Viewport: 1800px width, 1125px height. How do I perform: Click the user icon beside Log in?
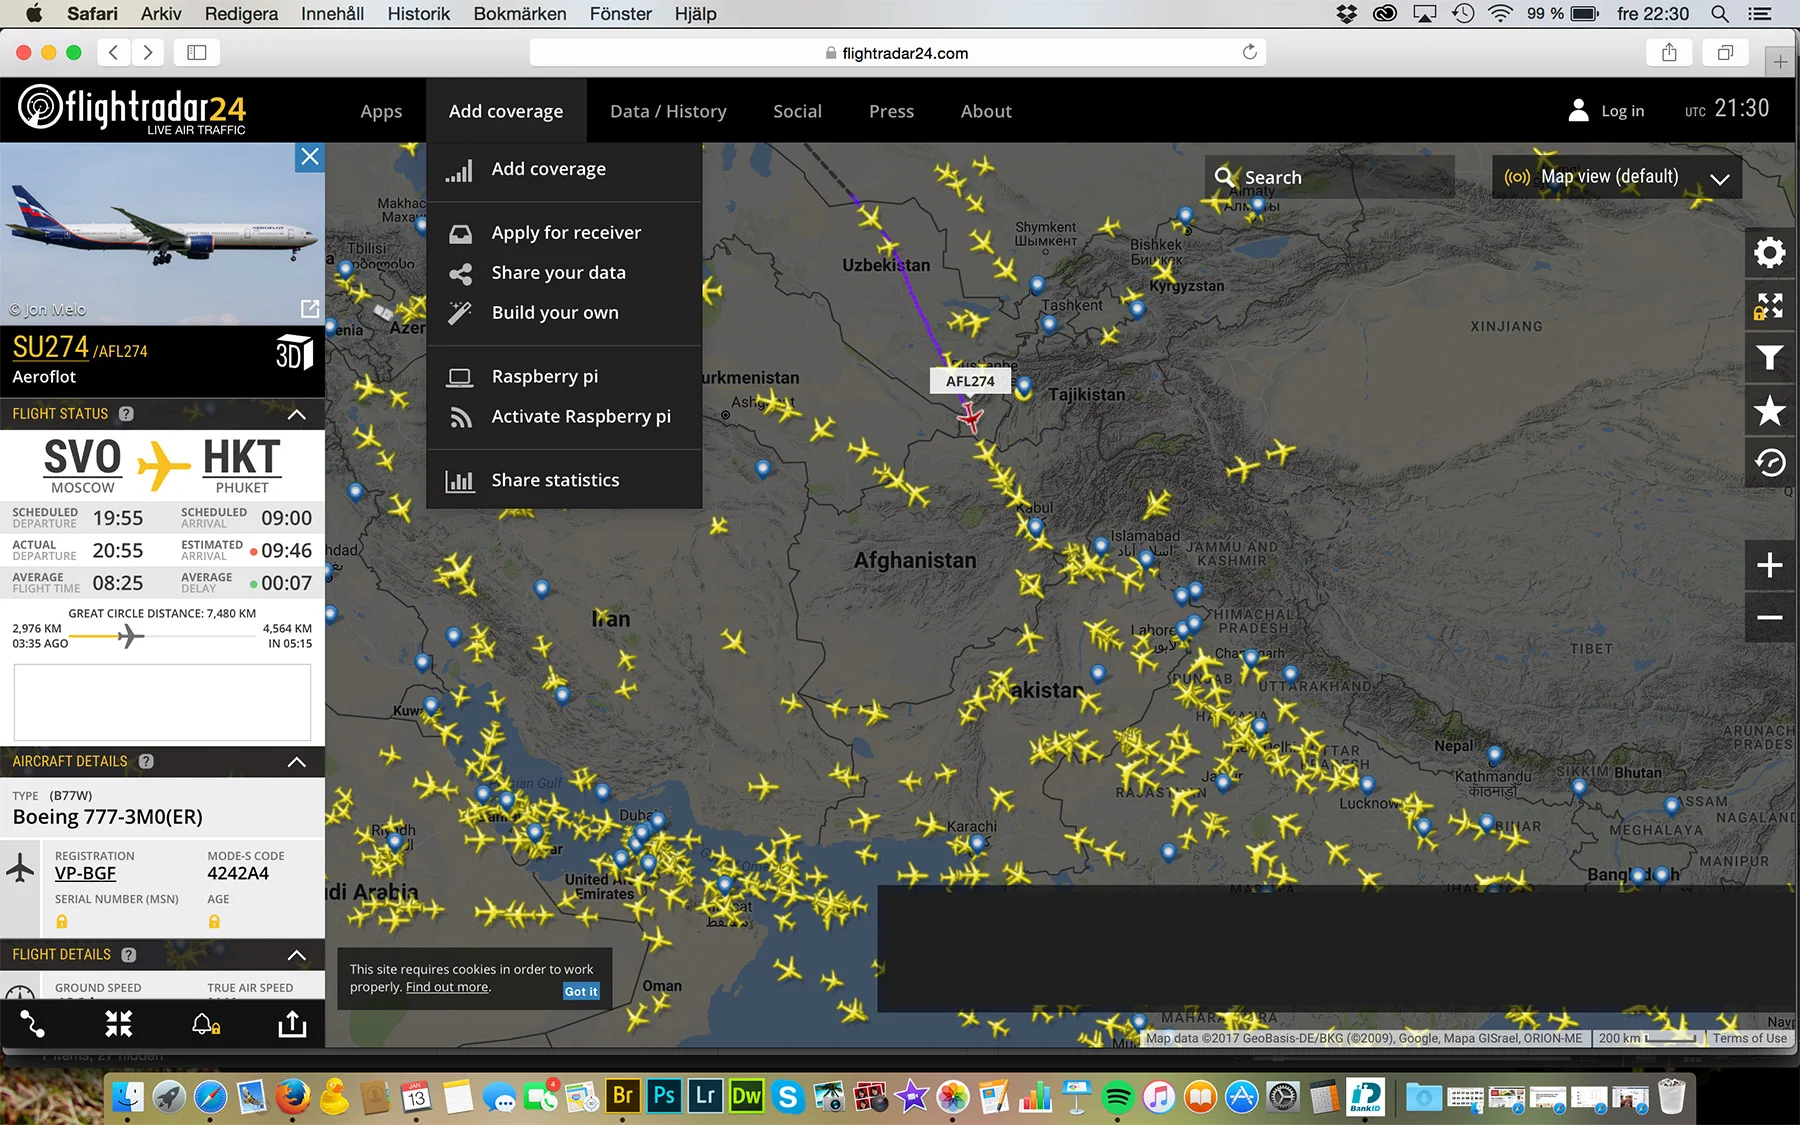click(x=1579, y=110)
